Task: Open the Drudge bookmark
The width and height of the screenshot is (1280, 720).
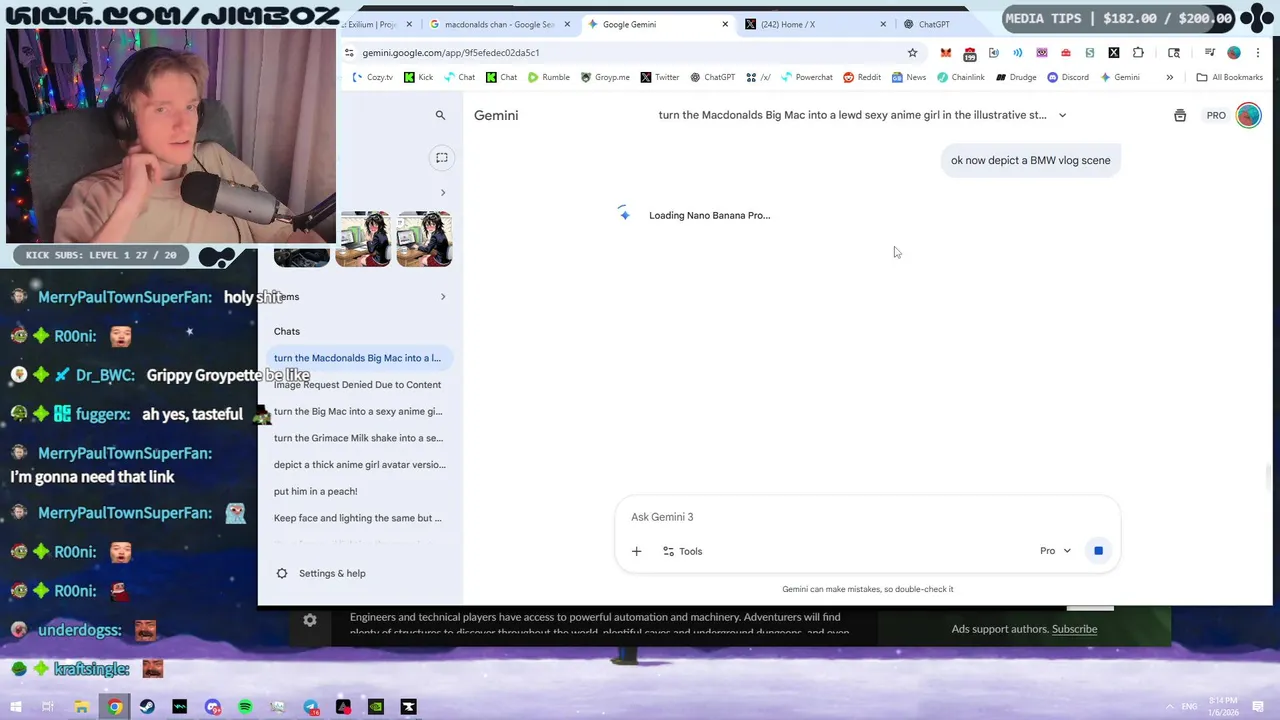Action: 1016,77
